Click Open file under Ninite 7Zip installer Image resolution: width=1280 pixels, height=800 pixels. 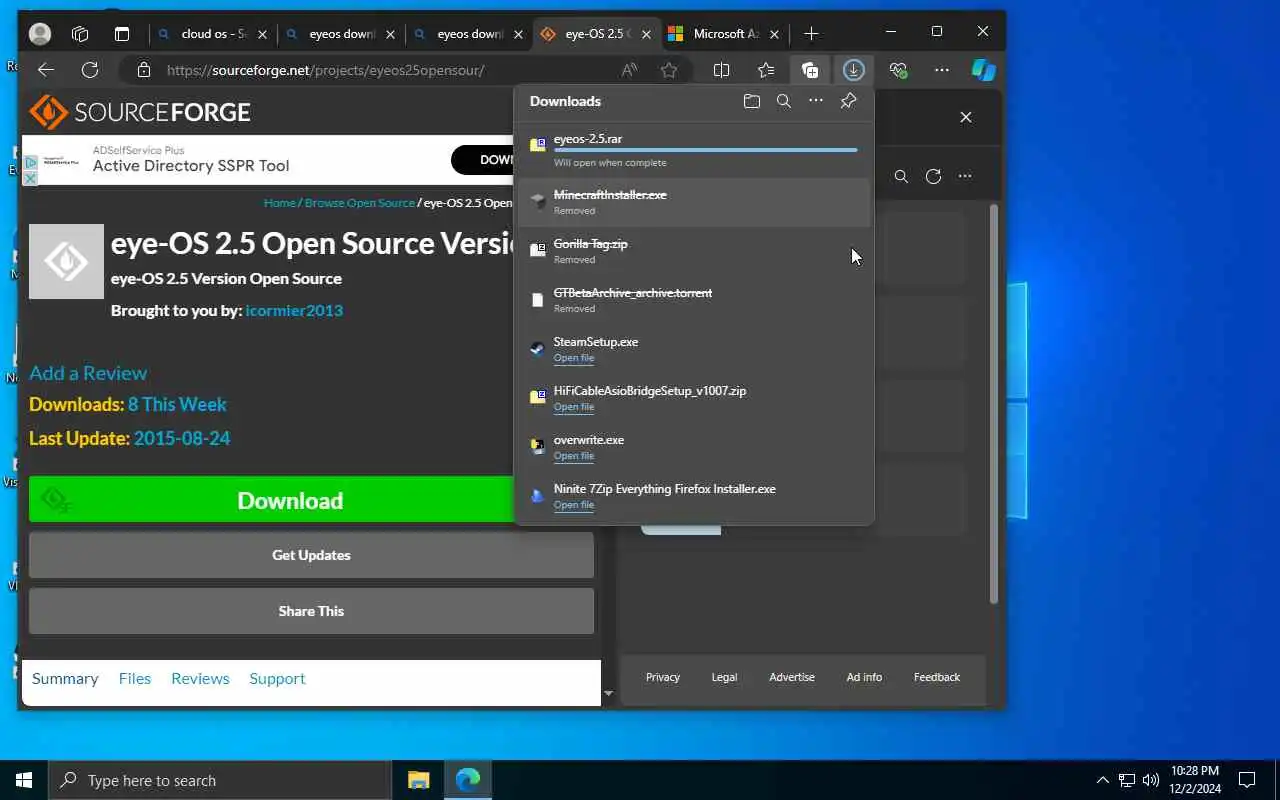pos(574,505)
